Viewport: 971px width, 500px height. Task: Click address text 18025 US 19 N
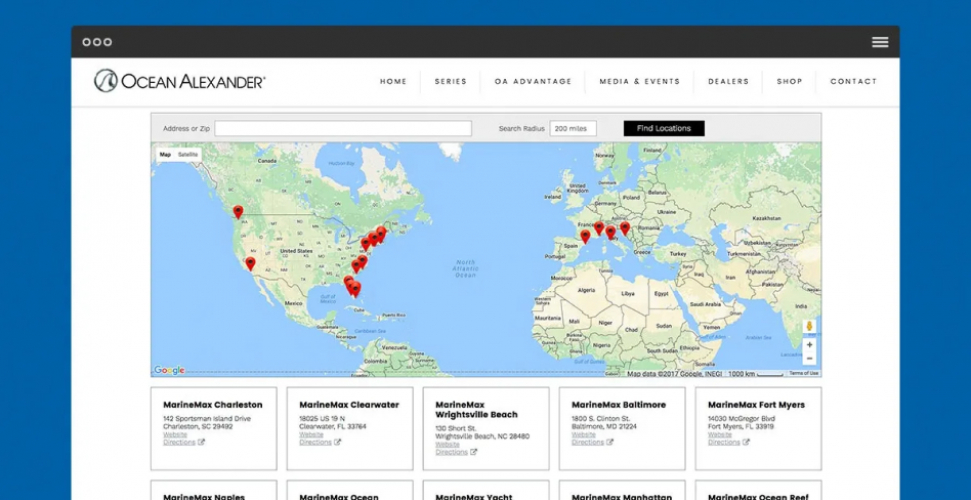click(x=322, y=419)
